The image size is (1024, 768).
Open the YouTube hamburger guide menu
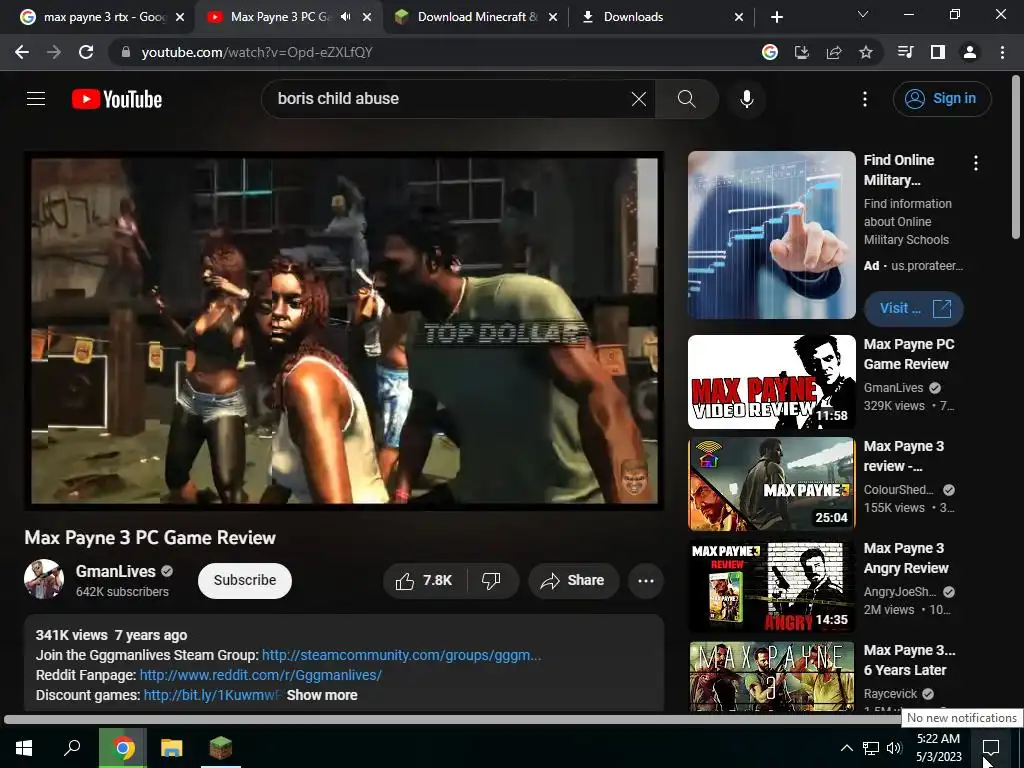coord(36,99)
